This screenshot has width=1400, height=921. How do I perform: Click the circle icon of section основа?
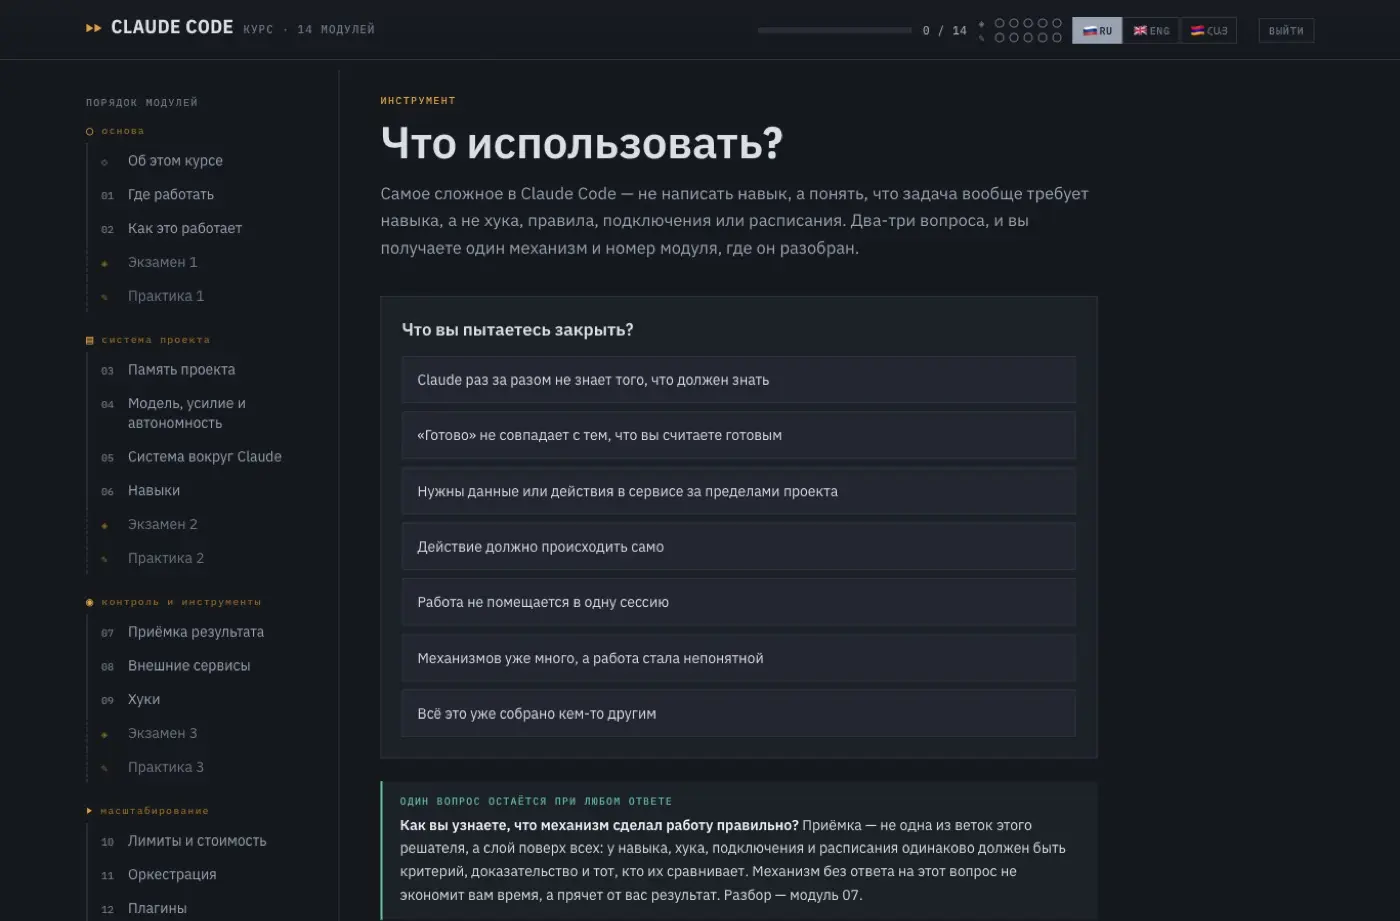[90, 131]
